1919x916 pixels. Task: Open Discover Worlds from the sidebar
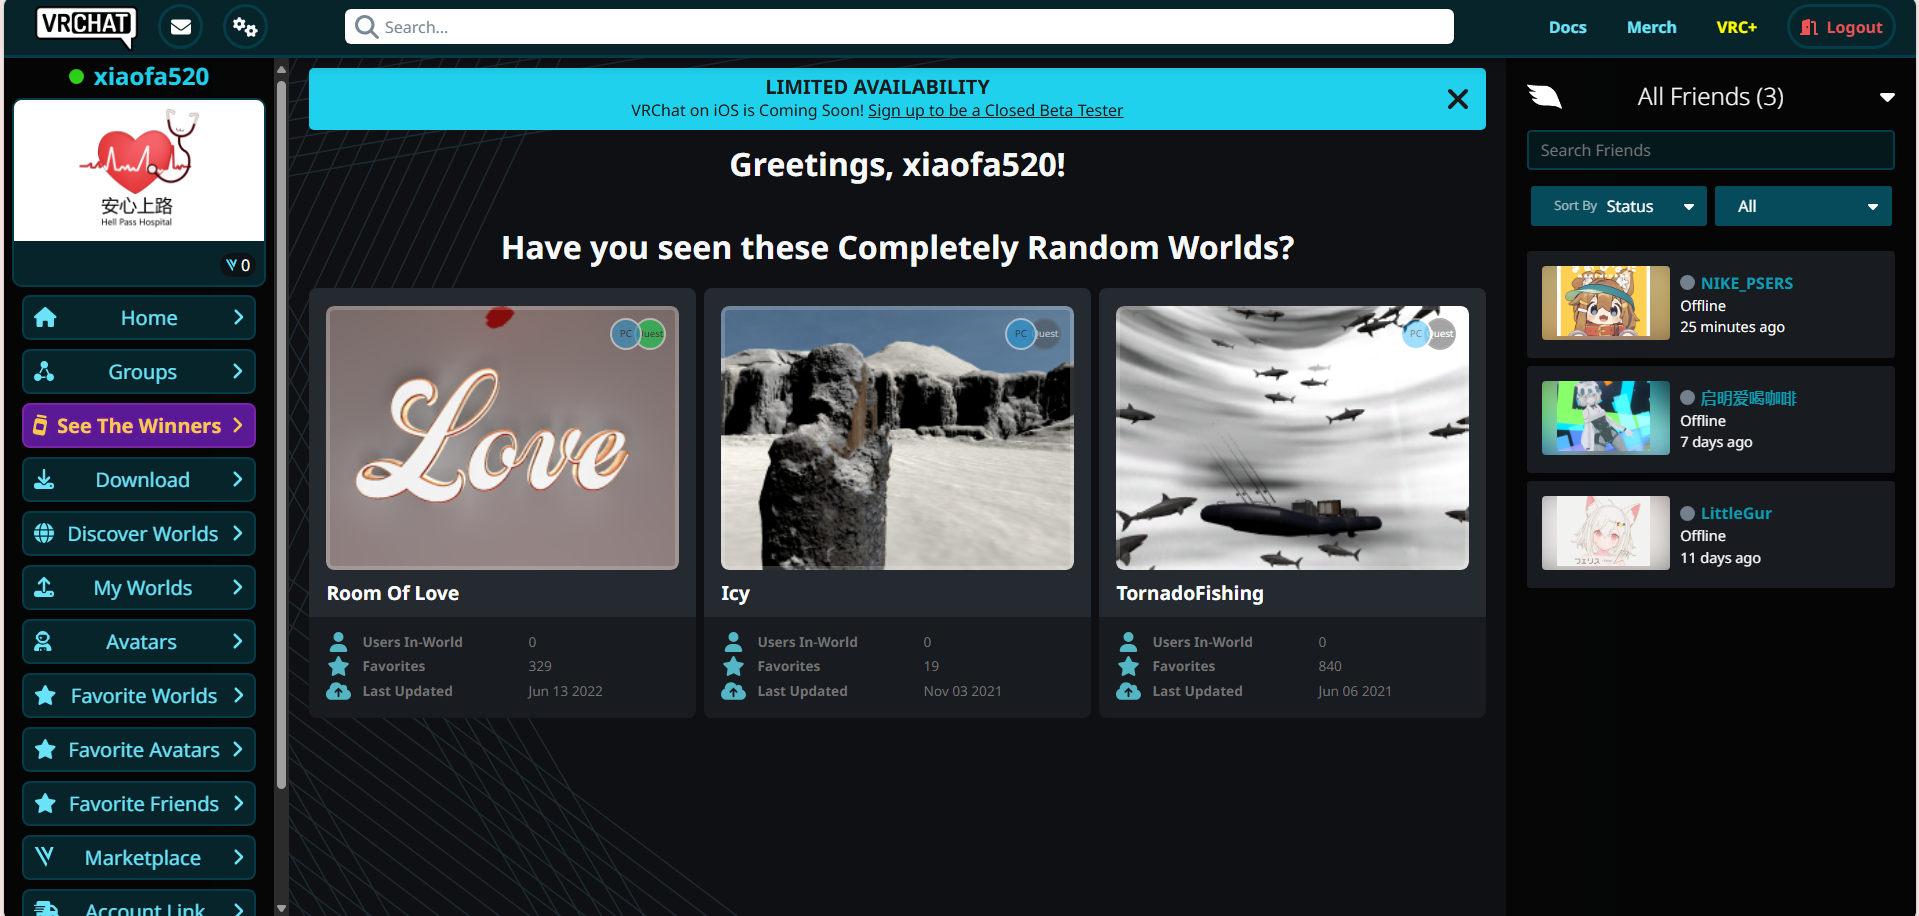139,534
